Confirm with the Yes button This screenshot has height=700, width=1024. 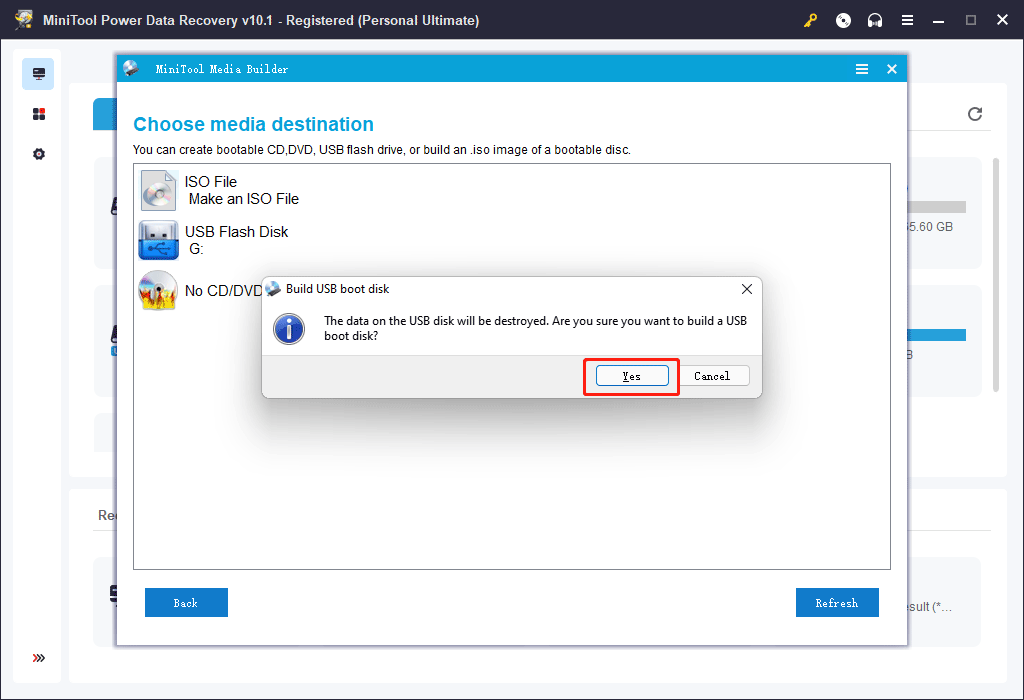(x=632, y=376)
